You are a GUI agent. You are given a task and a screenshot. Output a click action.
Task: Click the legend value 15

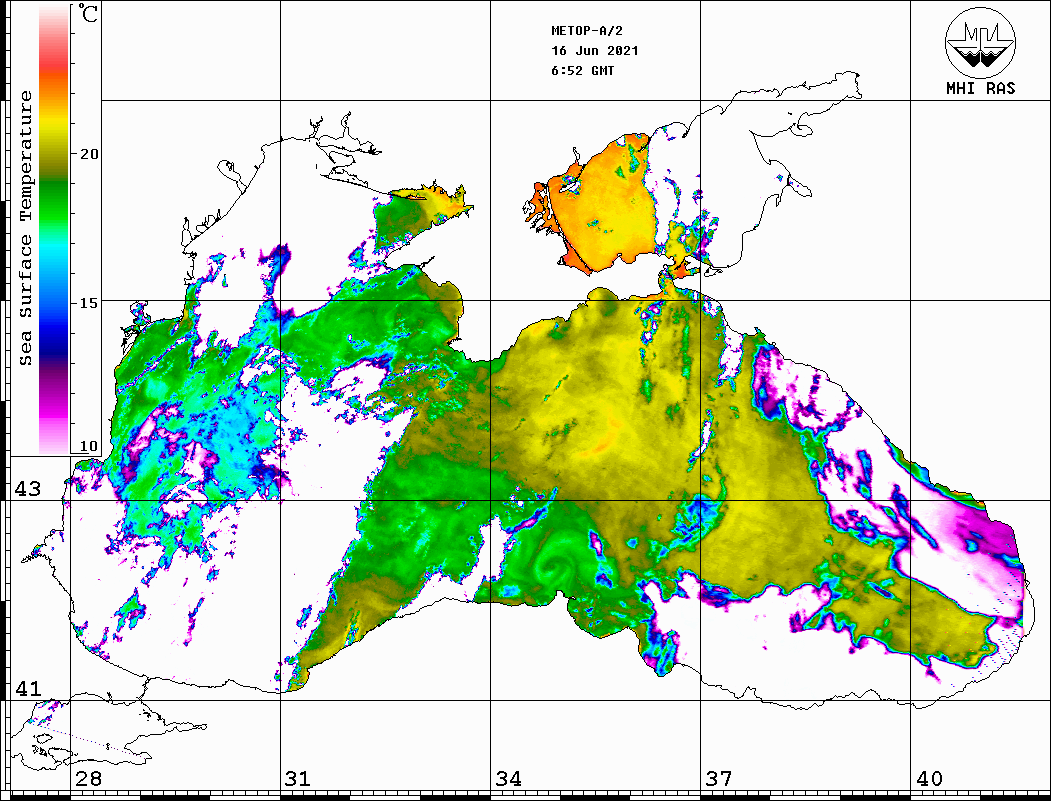pos(89,303)
